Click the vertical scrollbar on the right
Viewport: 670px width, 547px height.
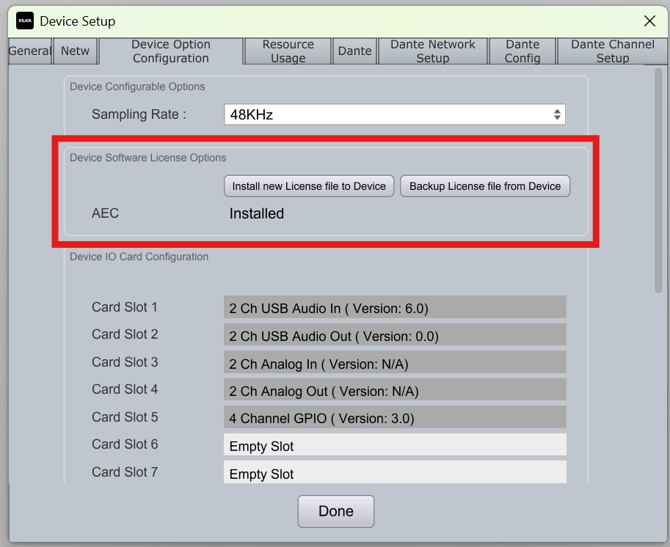pos(657,180)
